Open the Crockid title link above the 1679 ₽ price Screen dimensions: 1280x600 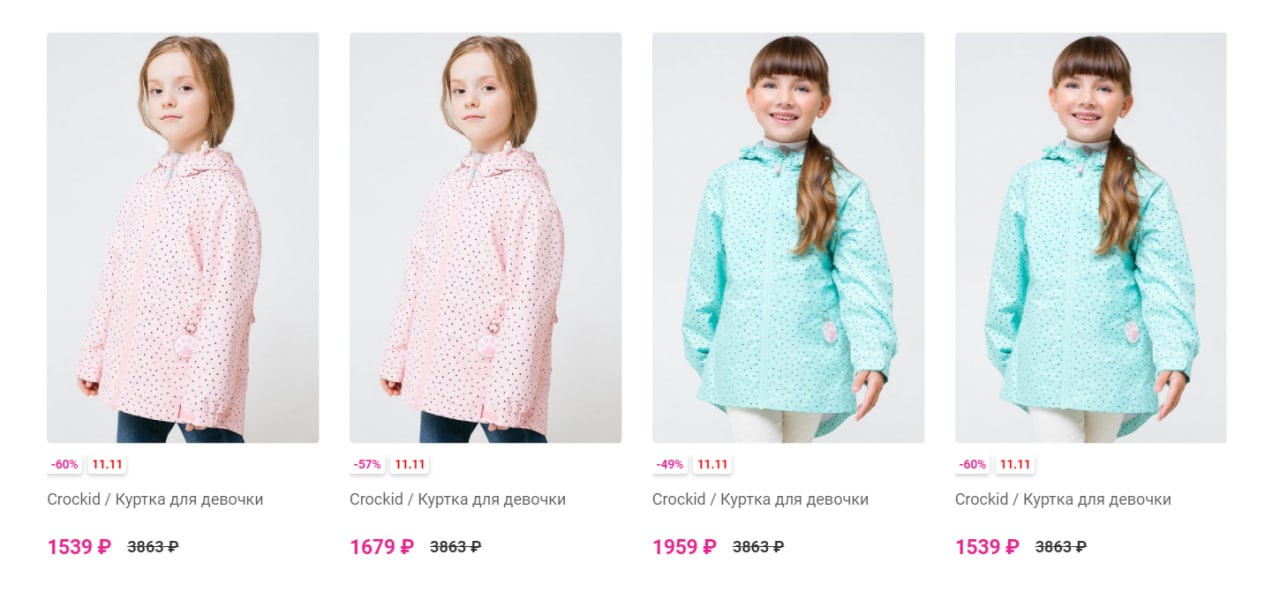[x=458, y=499]
